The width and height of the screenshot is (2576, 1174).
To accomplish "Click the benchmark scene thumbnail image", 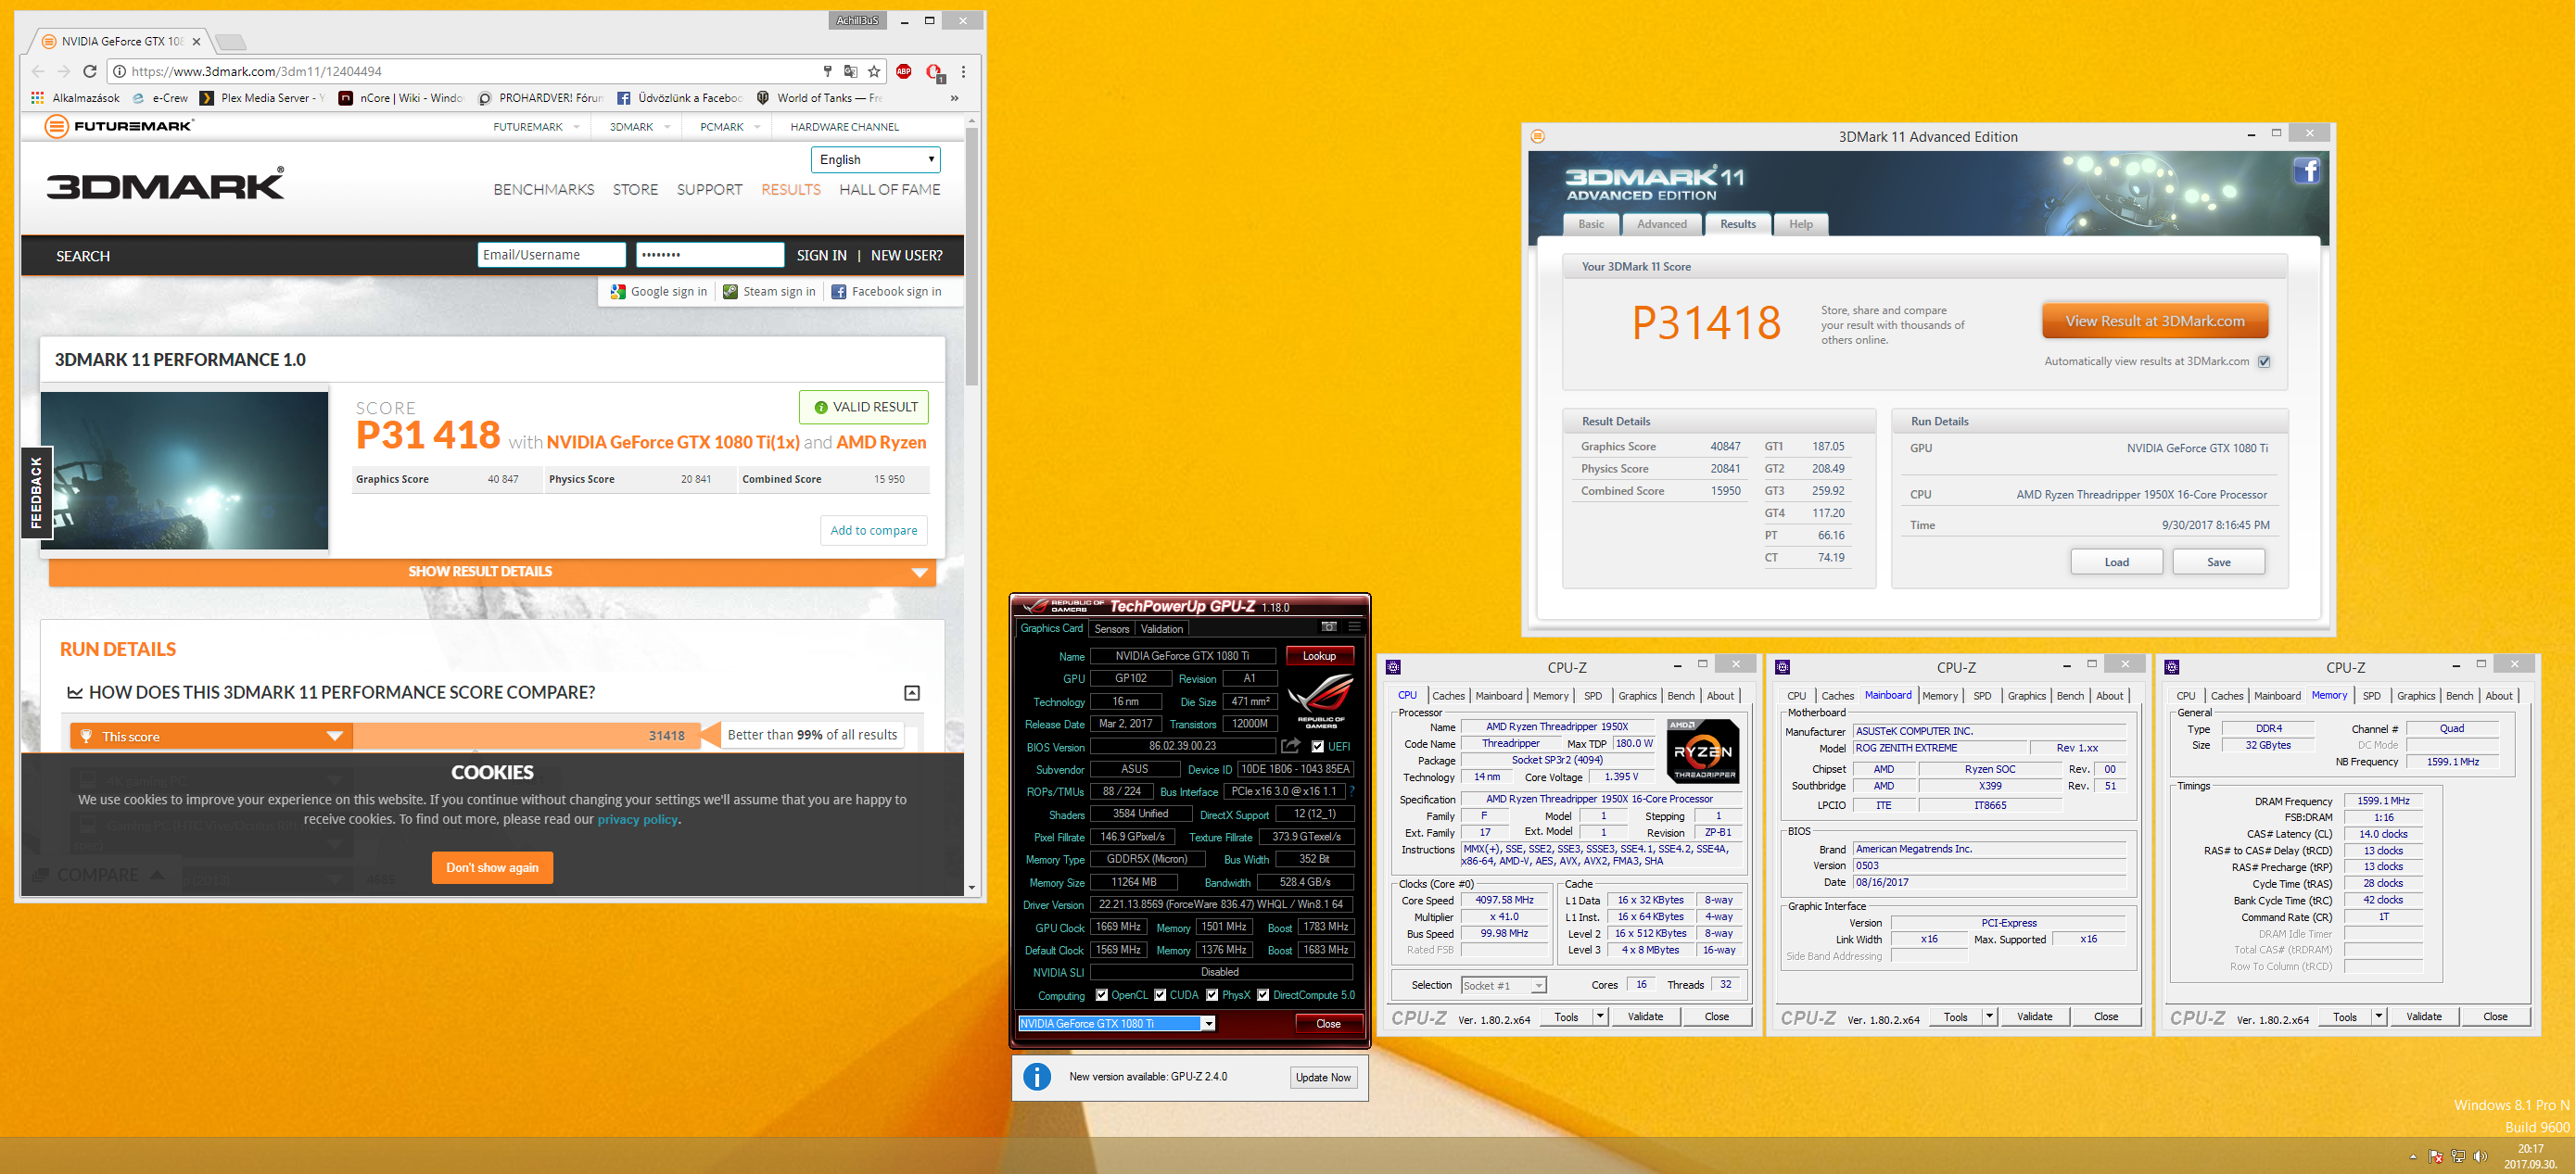I will (185, 470).
